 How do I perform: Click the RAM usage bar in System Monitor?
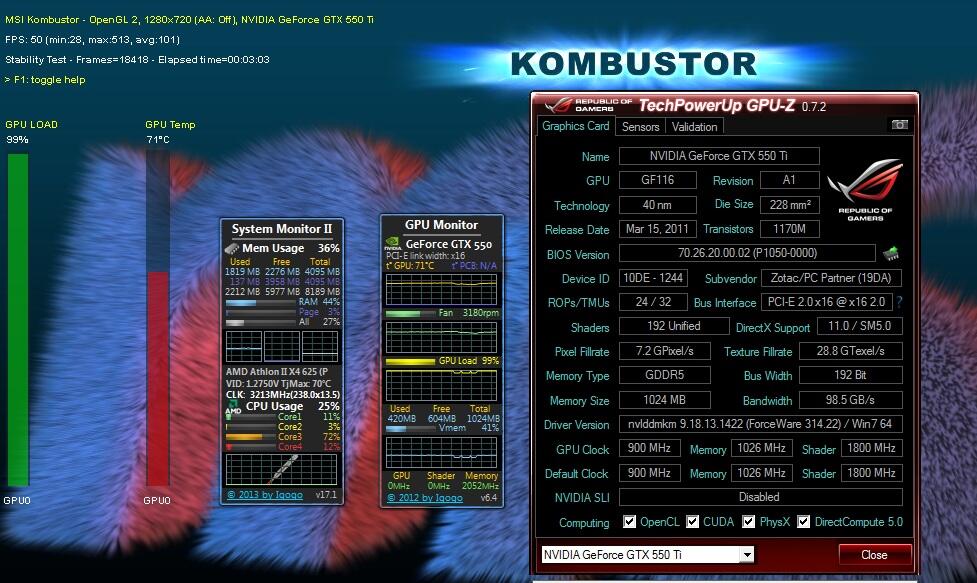[260, 302]
